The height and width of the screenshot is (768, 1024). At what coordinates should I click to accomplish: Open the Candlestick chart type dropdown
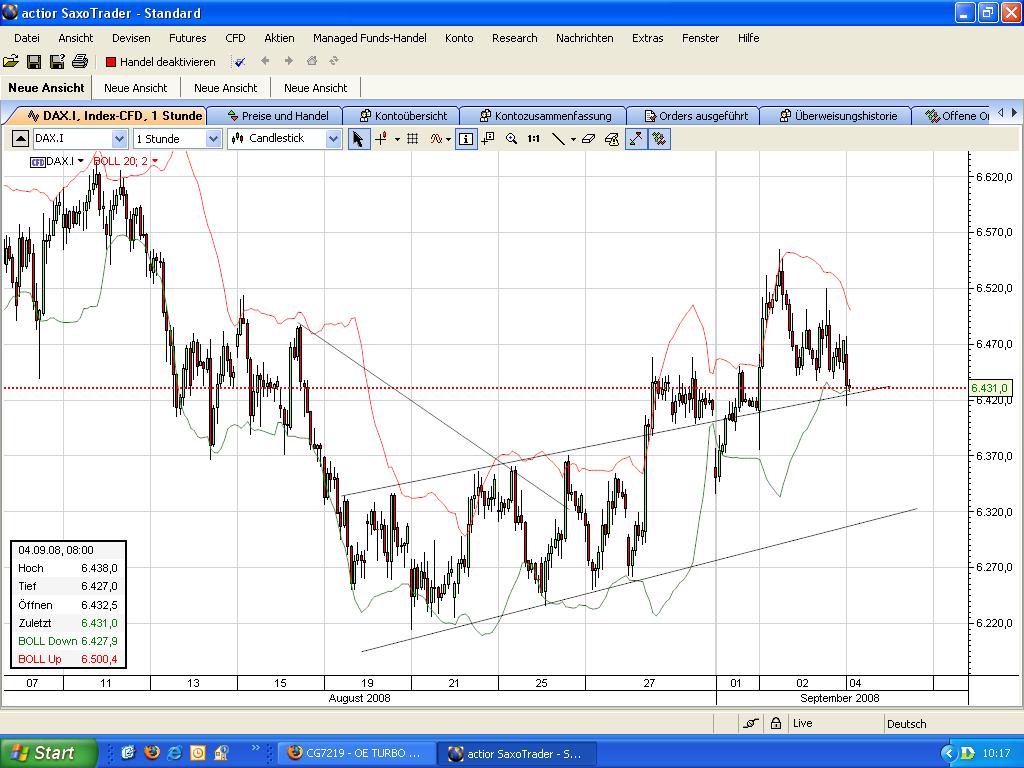[x=333, y=139]
